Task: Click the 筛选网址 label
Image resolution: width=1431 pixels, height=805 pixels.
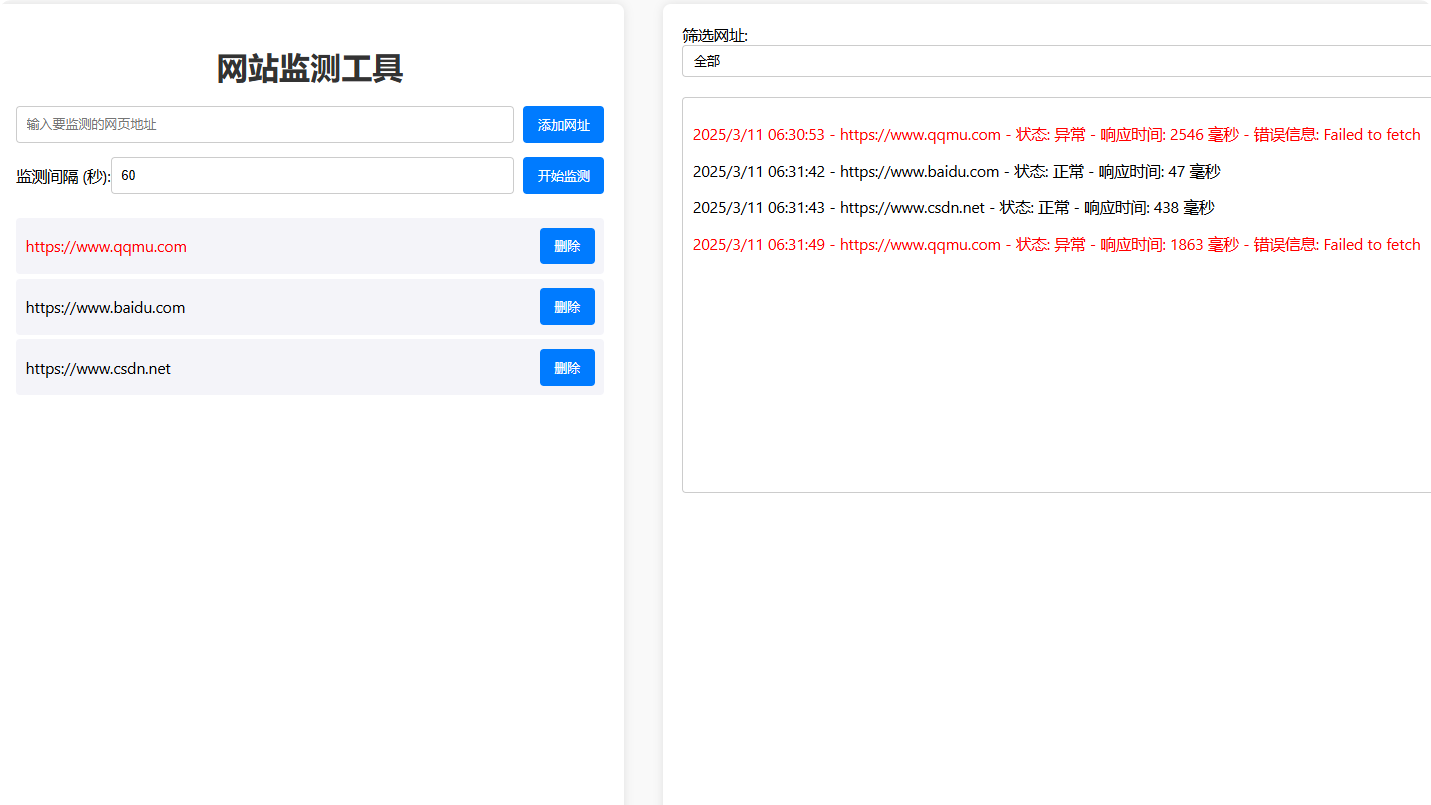Action: [x=715, y=36]
